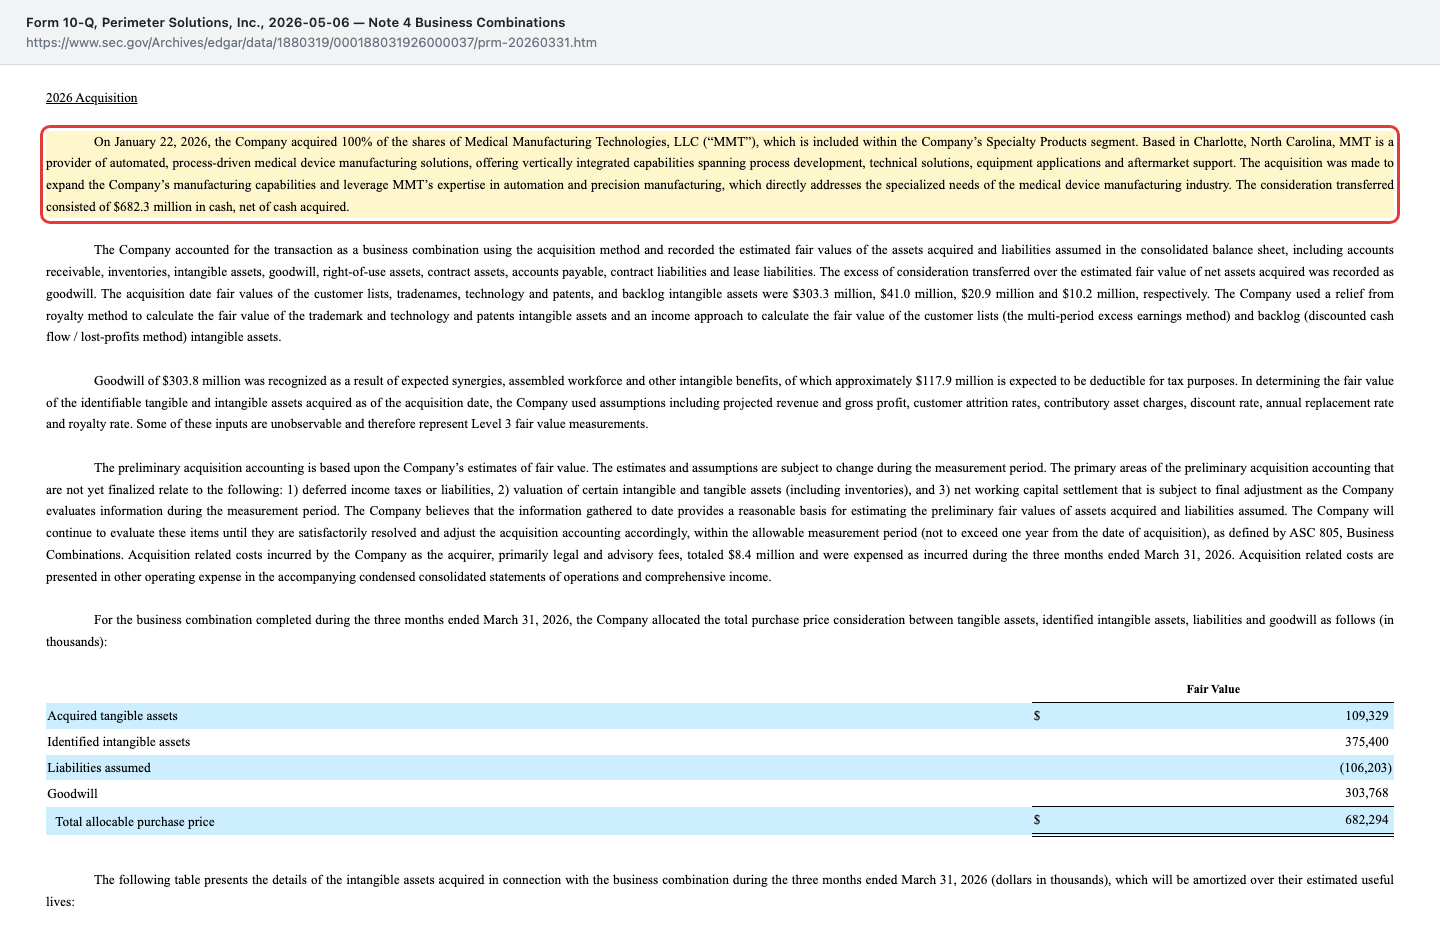The width and height of the screenshot is (1440, 935).
Task: Click the dollar sign beside Acquired tangible assets
Action: pos(1037,716)
